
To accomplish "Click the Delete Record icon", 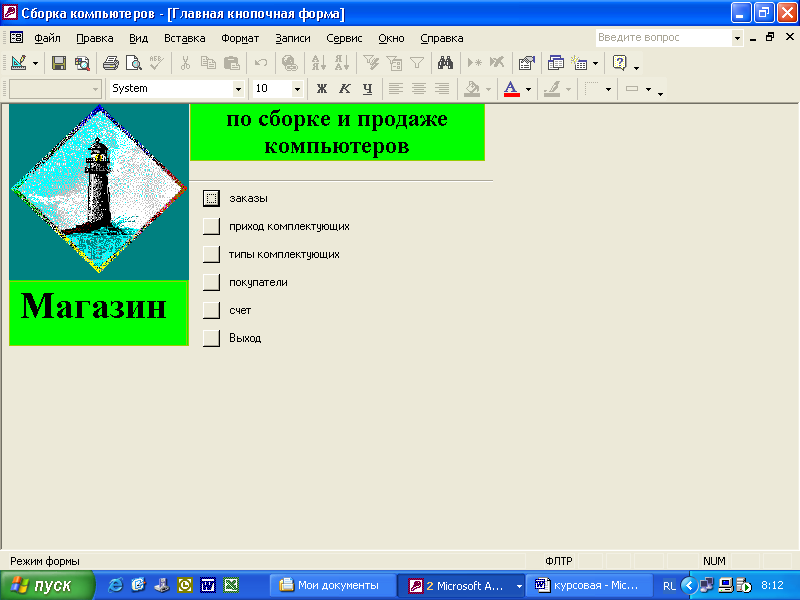I will click(x=497, y=63).
